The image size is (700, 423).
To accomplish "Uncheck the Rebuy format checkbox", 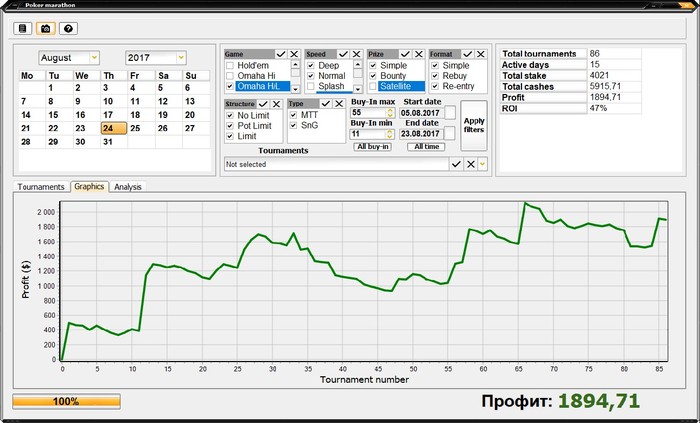I will pos(435,76).
